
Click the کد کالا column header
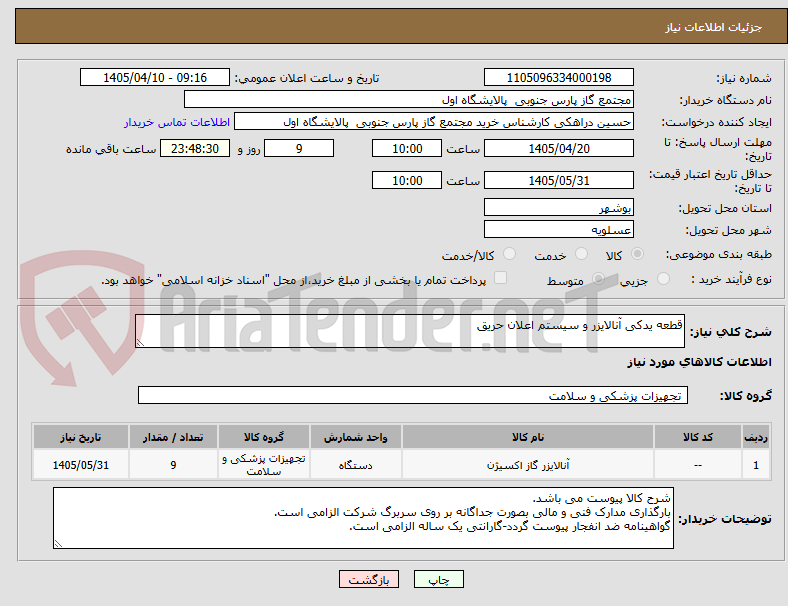(698, 437)
